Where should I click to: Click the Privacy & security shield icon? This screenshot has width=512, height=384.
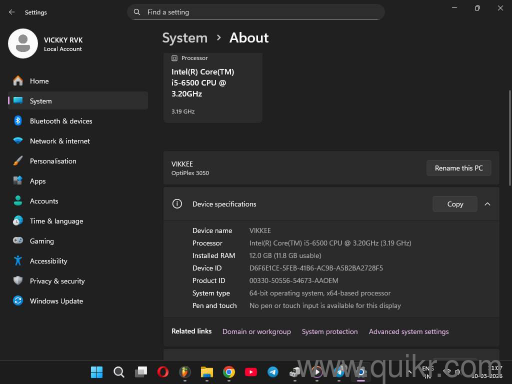pyautogui.click(x=18, y=281)
